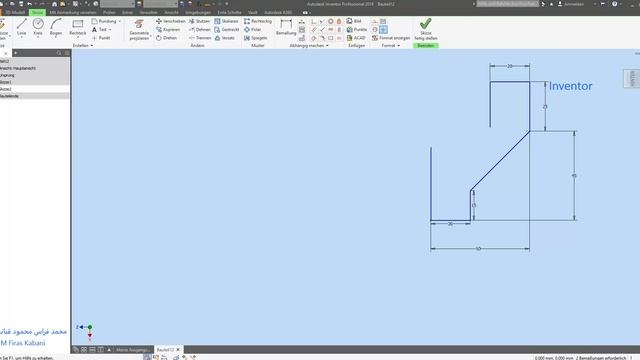This screenshot has width=640, height=360.
Task: Select the Versatz offset tool
Action: point(224,38)
